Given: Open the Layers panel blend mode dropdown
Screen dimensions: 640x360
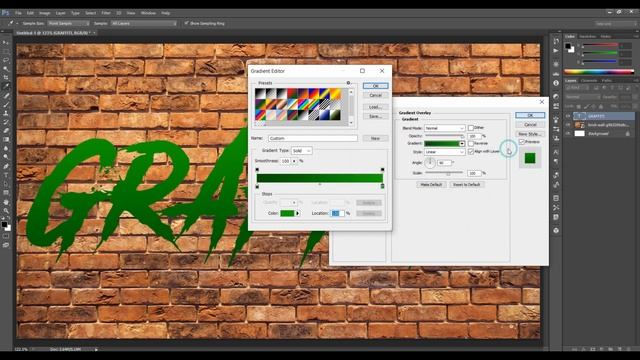Looking at the screenshot, I should click(582, 97).
